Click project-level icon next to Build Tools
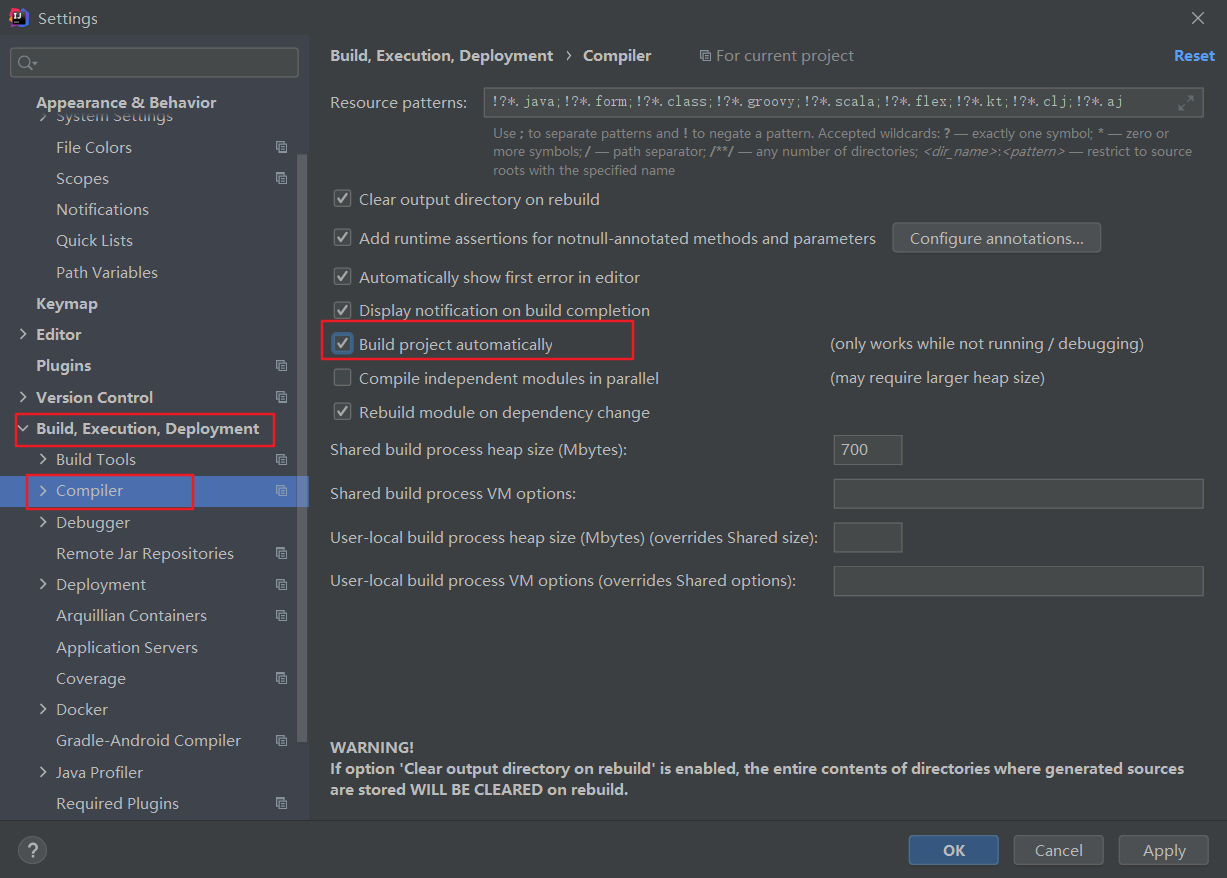 (x=281, y=460)
